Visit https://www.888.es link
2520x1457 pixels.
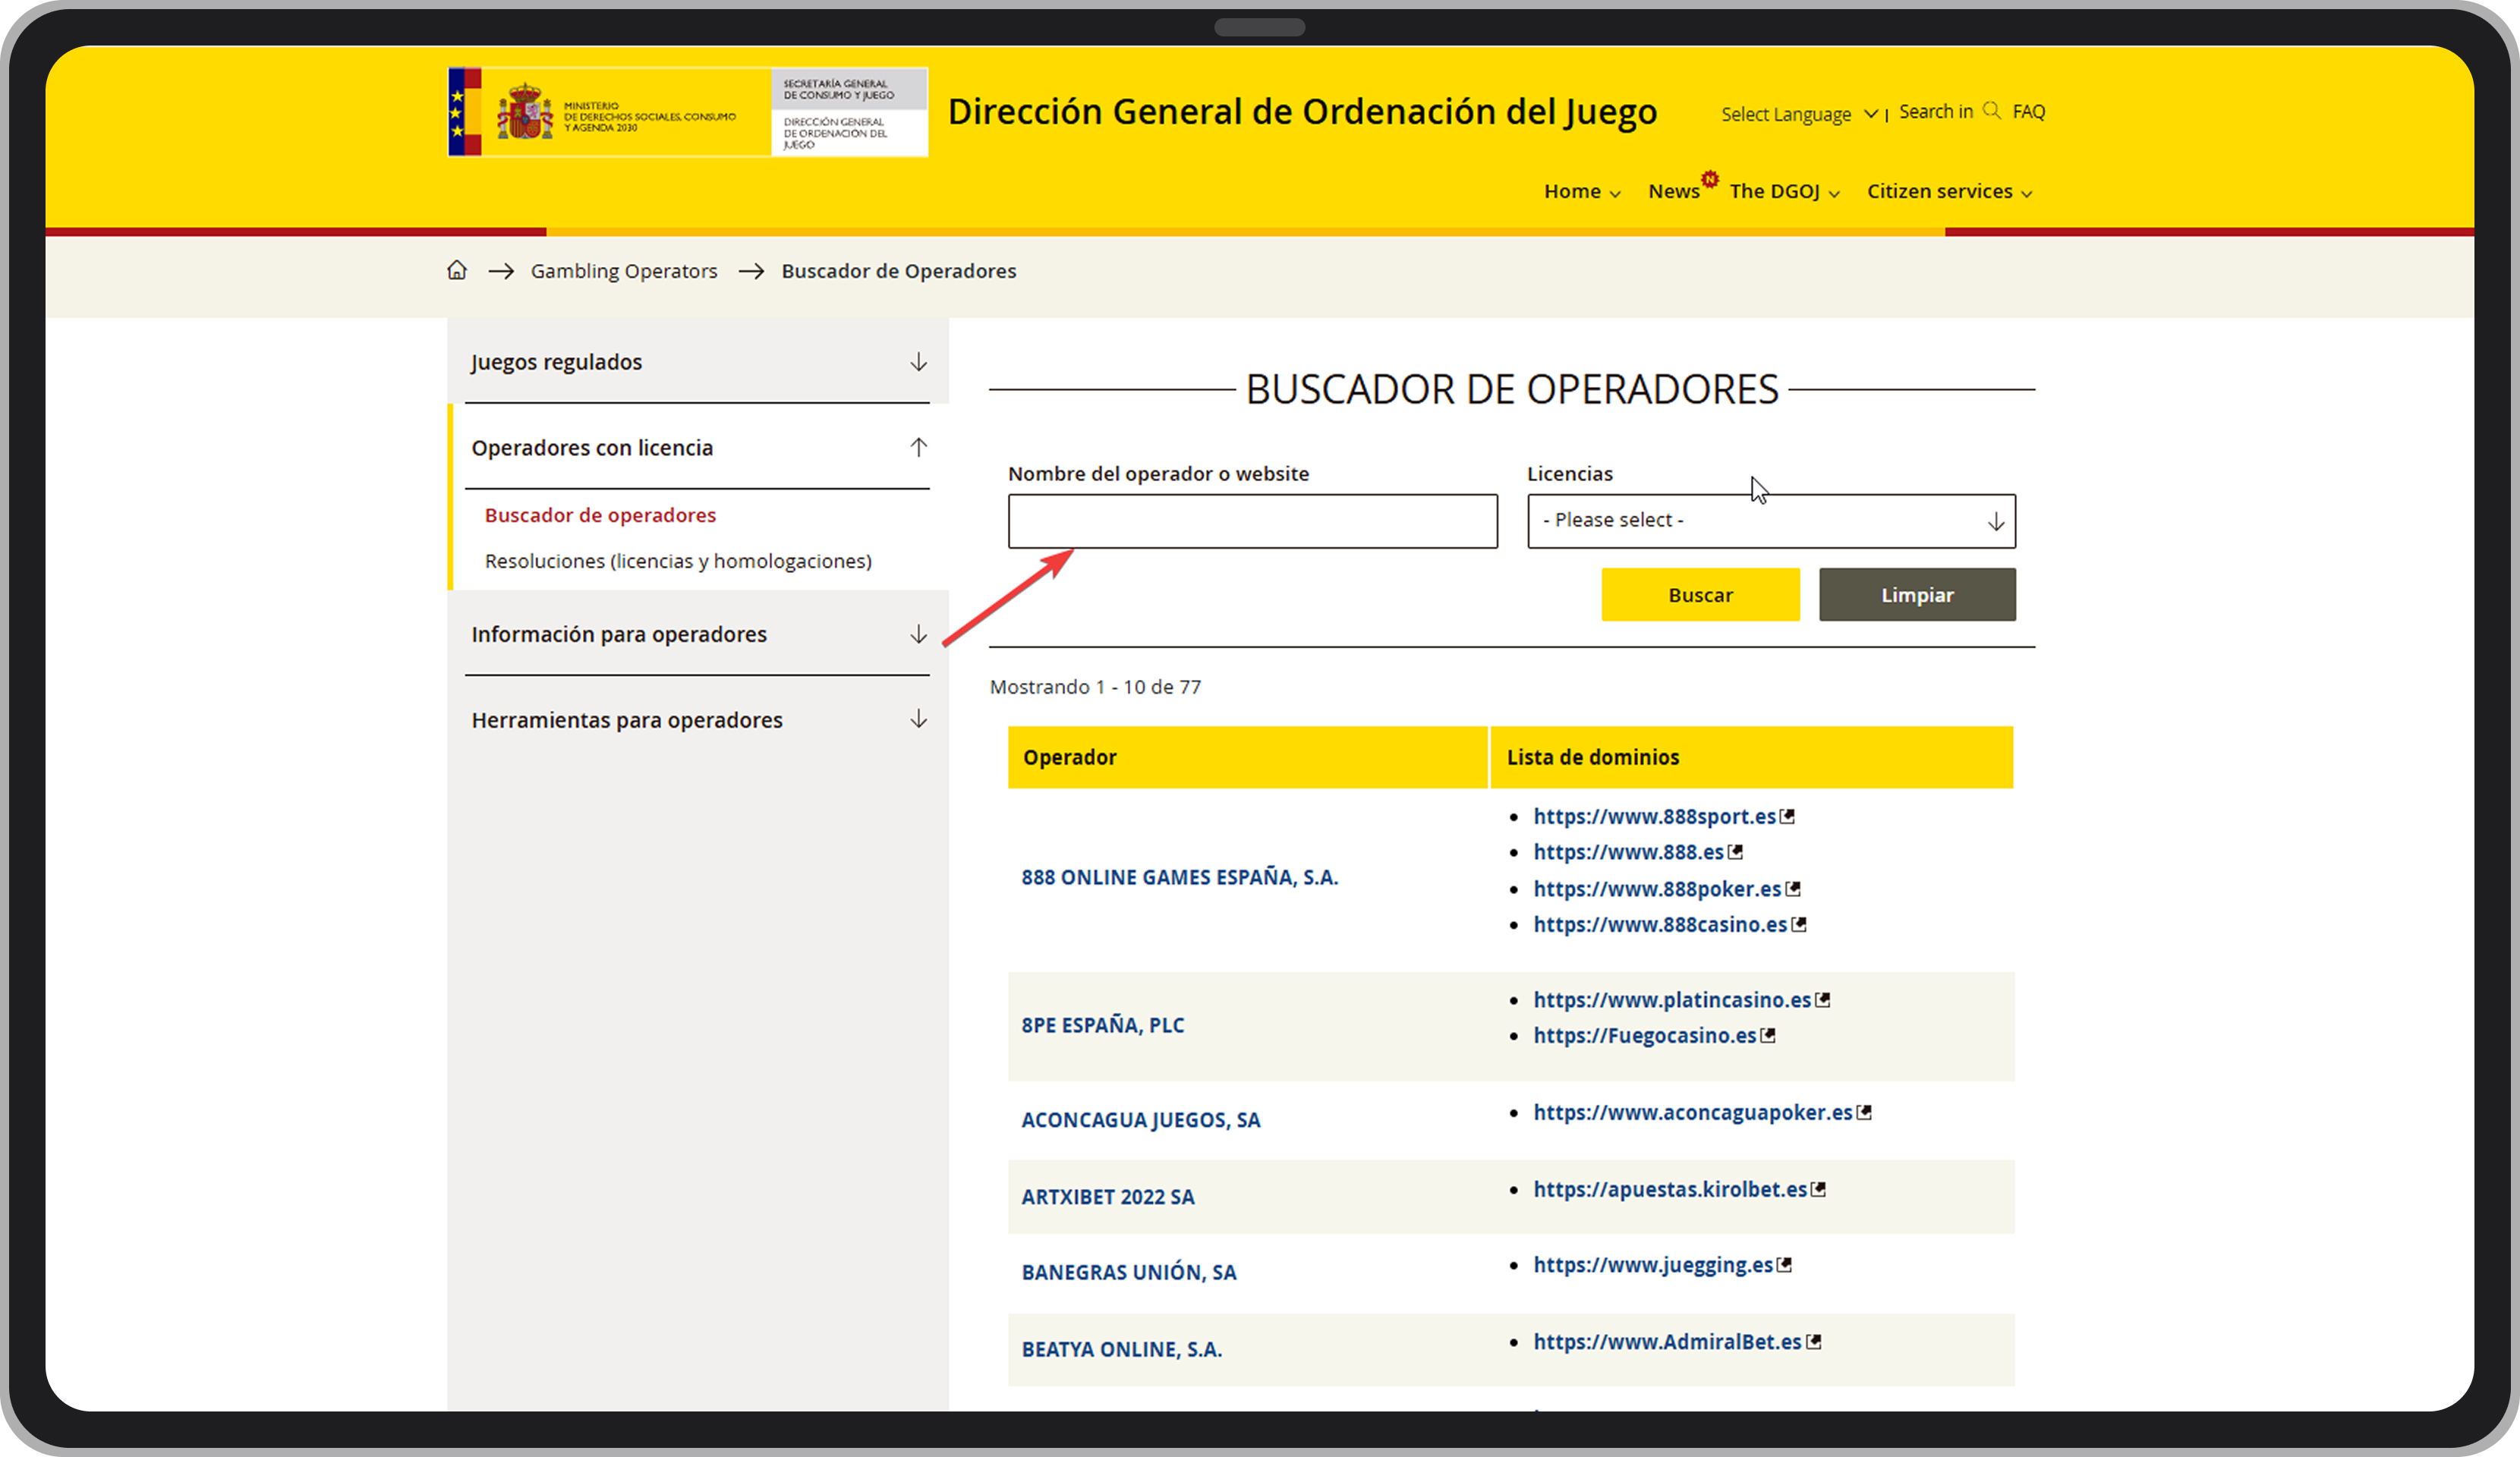1628,852
